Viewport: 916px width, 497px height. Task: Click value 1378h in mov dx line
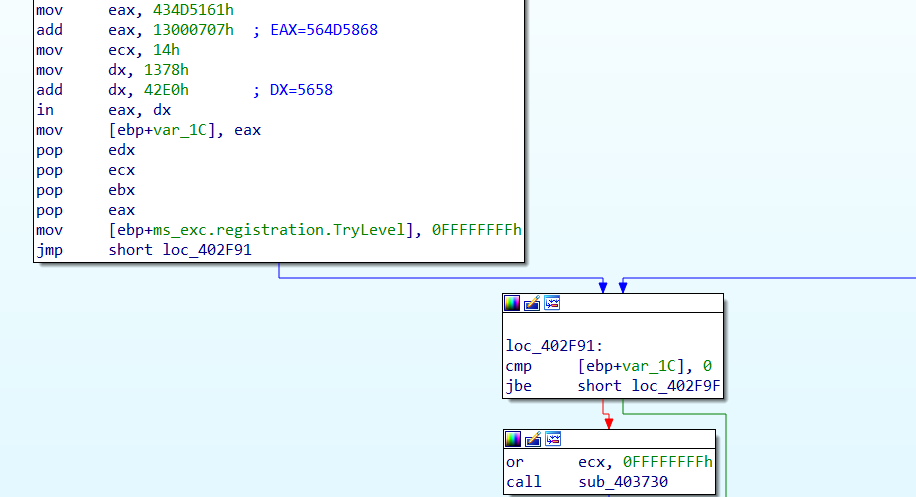click(166, 70)
